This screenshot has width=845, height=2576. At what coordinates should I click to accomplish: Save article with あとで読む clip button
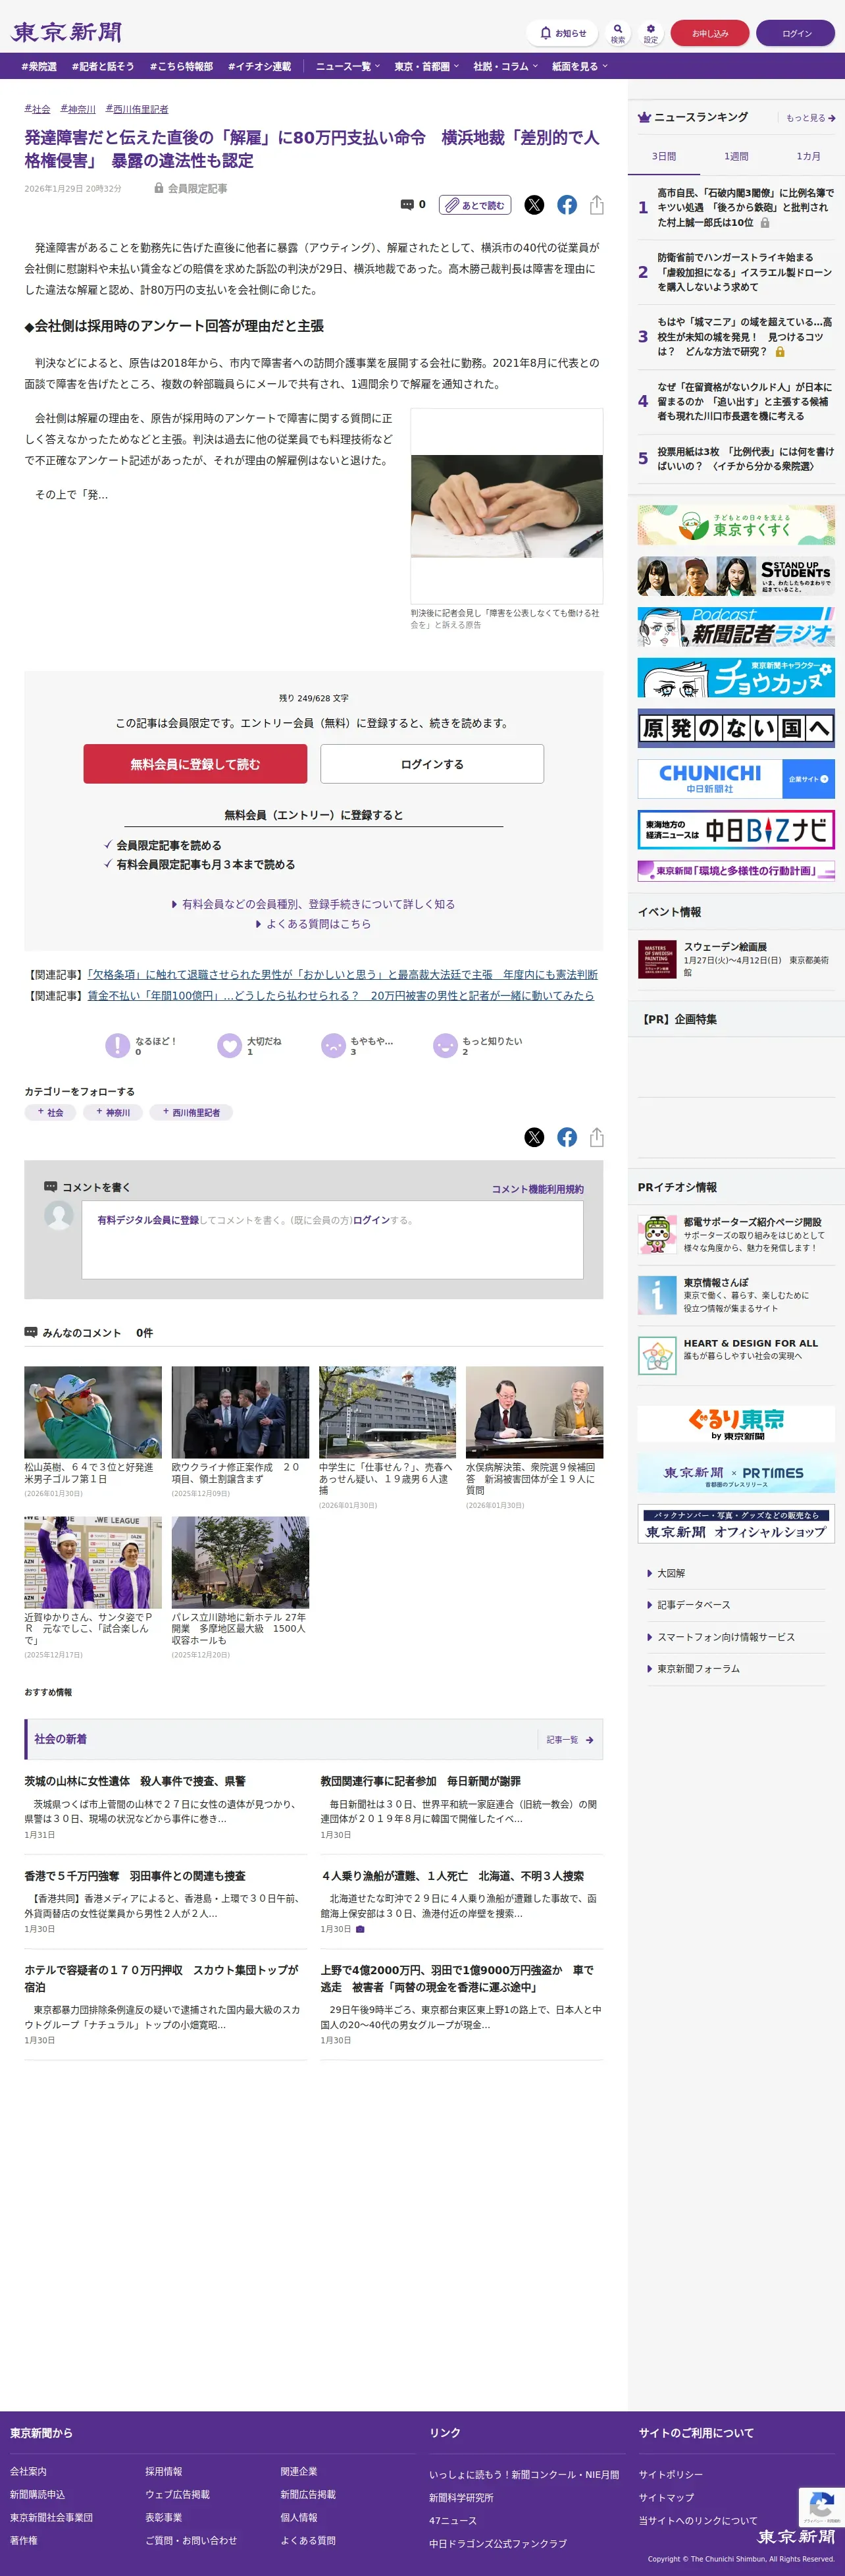click(475, 205)
